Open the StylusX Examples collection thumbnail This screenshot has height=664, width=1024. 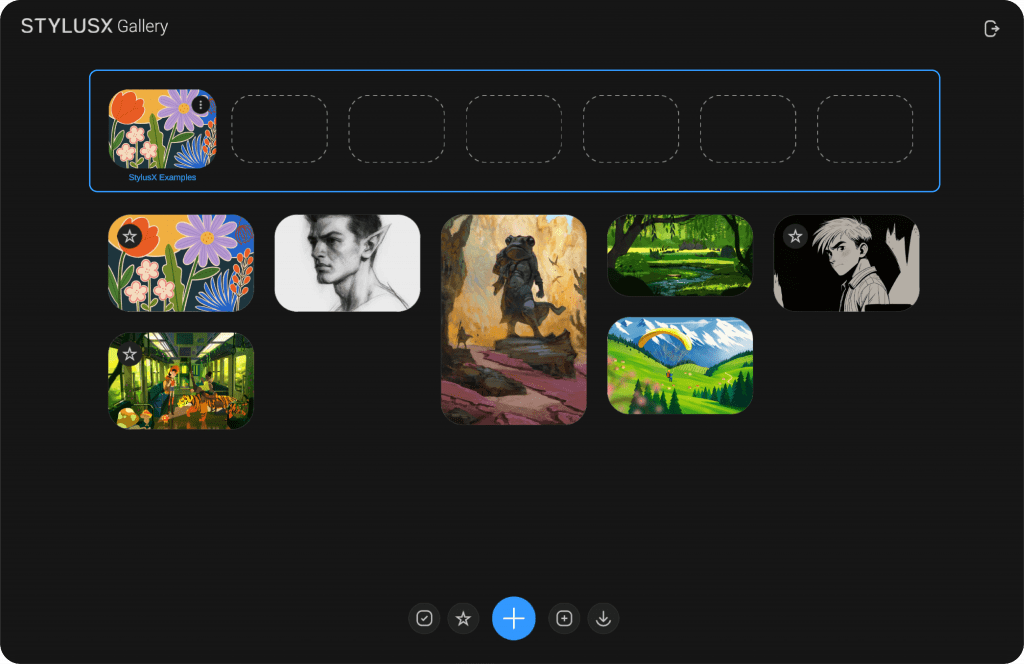pyautogui.click(x=162, y=129)
